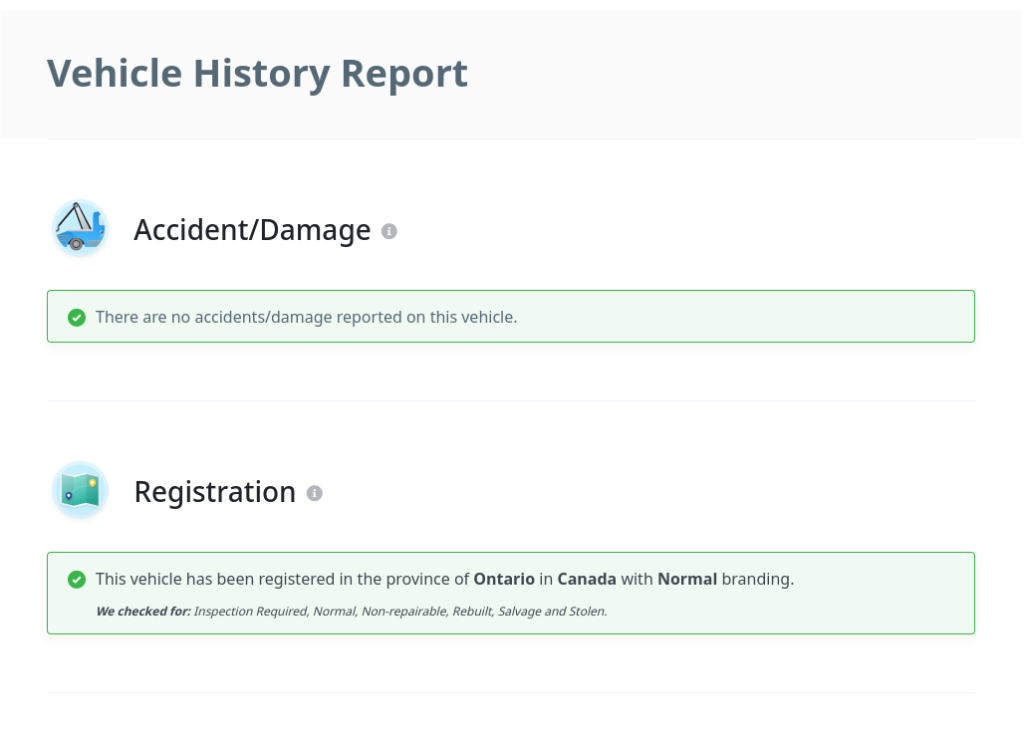Click the bold Ontario province text
The width and height of the screenshot is (1024, 747).
(504, 579)
